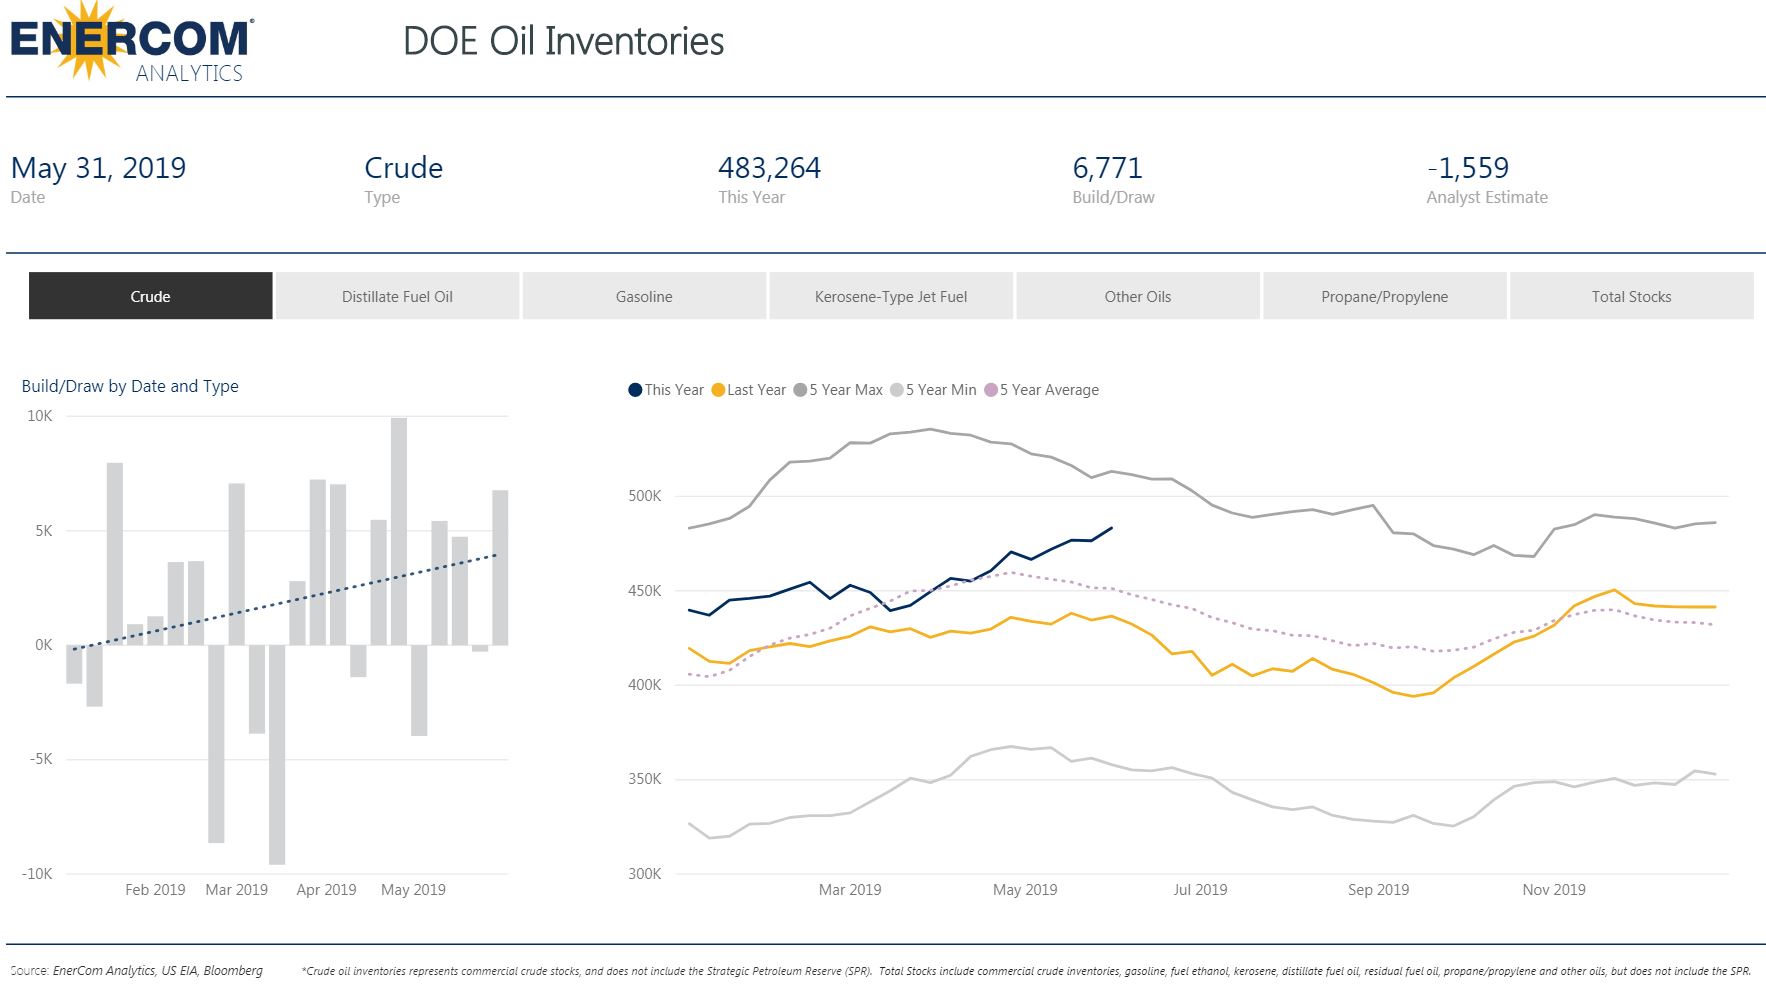Click the tallest bar in Build/Draw chart
1766x988 pixels.
(x=399, y=530)
